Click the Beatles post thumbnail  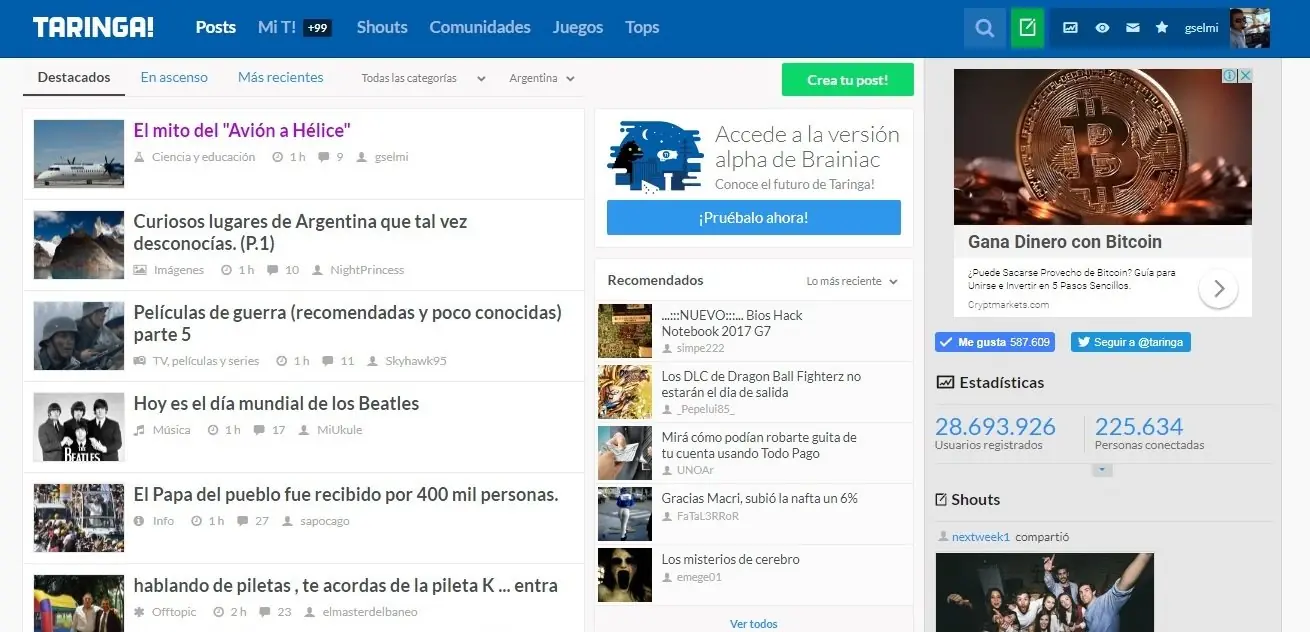(x=79, y=427)
